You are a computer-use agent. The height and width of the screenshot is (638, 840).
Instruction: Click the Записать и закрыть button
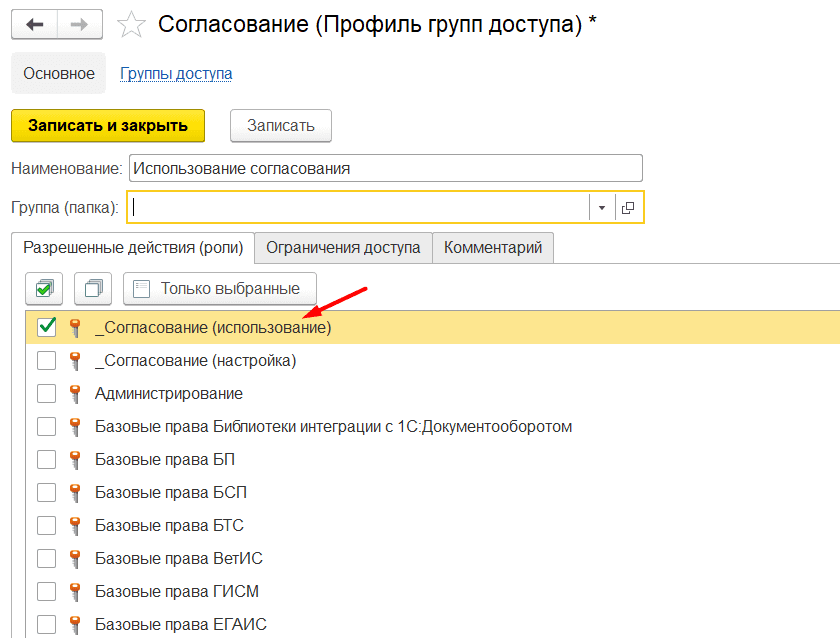[108, 126]
